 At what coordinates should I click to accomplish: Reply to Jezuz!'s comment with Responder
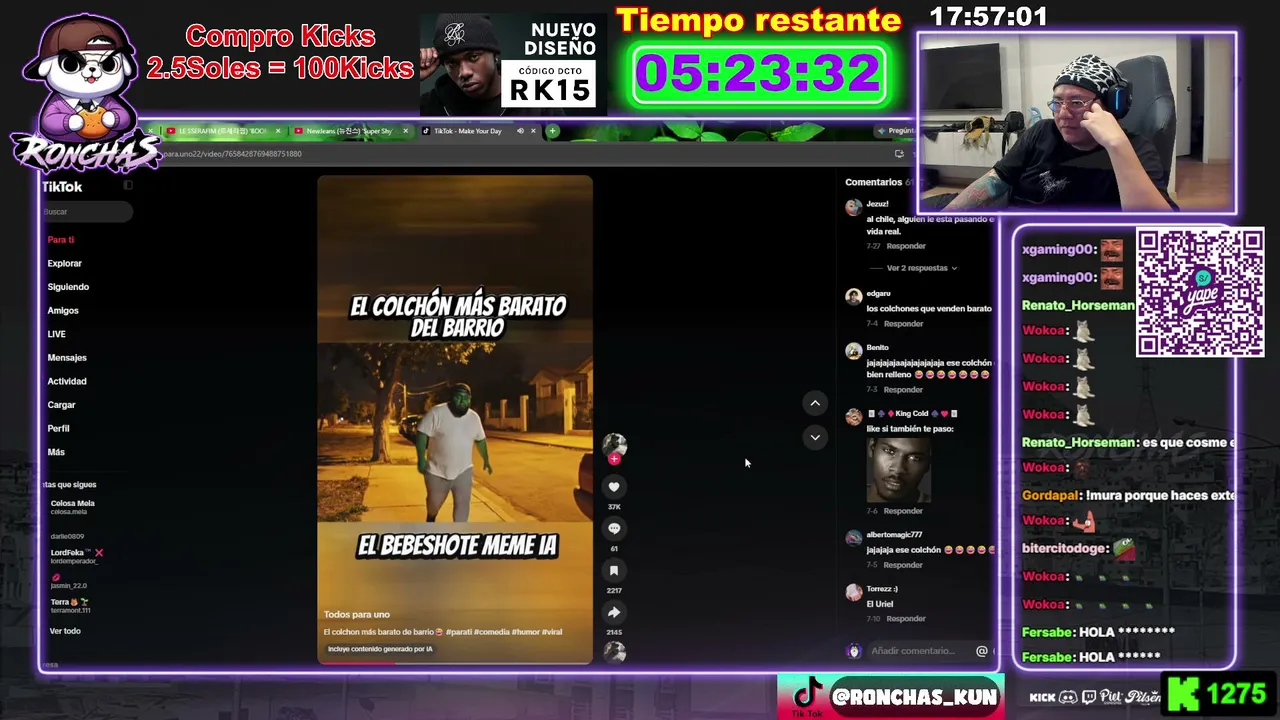(906, 246)
